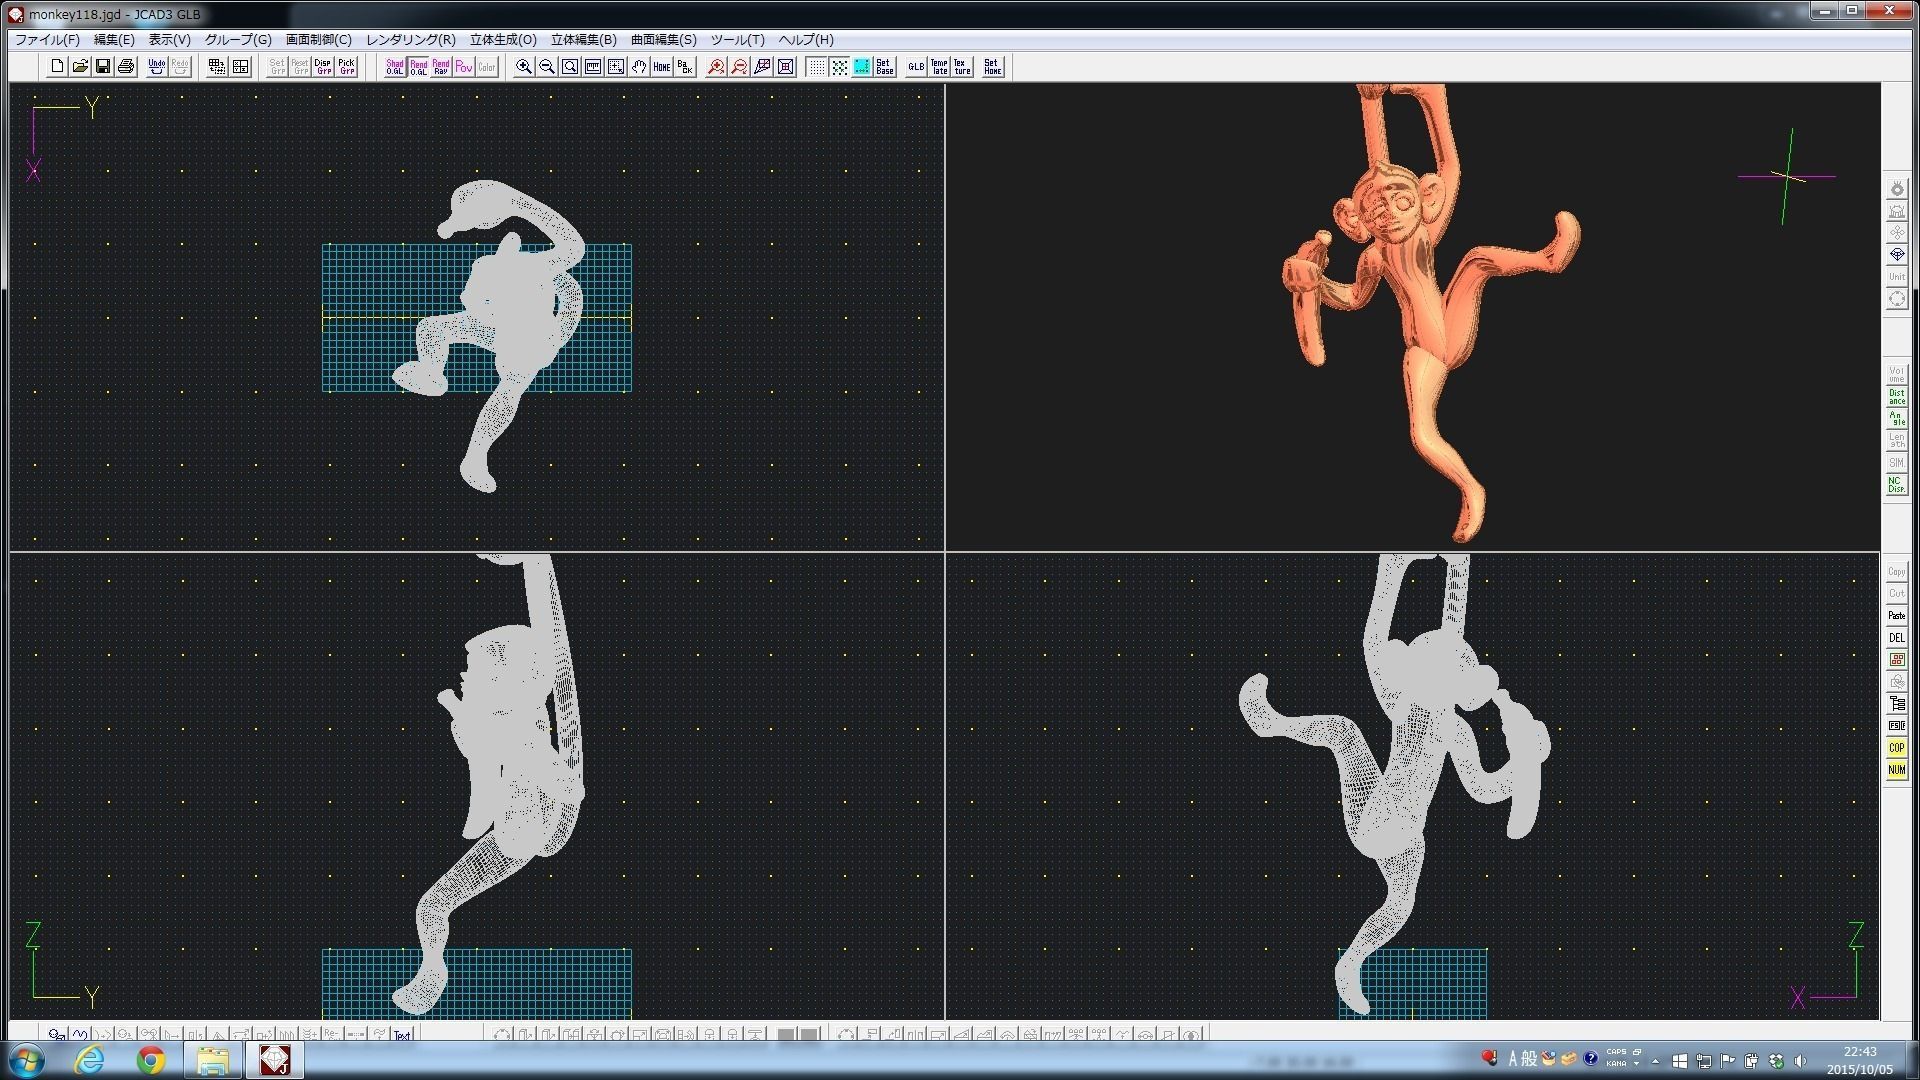Click the Angle measure icon
The height and width of the screenshot is (1080, 1920).
click(1896, 419)
